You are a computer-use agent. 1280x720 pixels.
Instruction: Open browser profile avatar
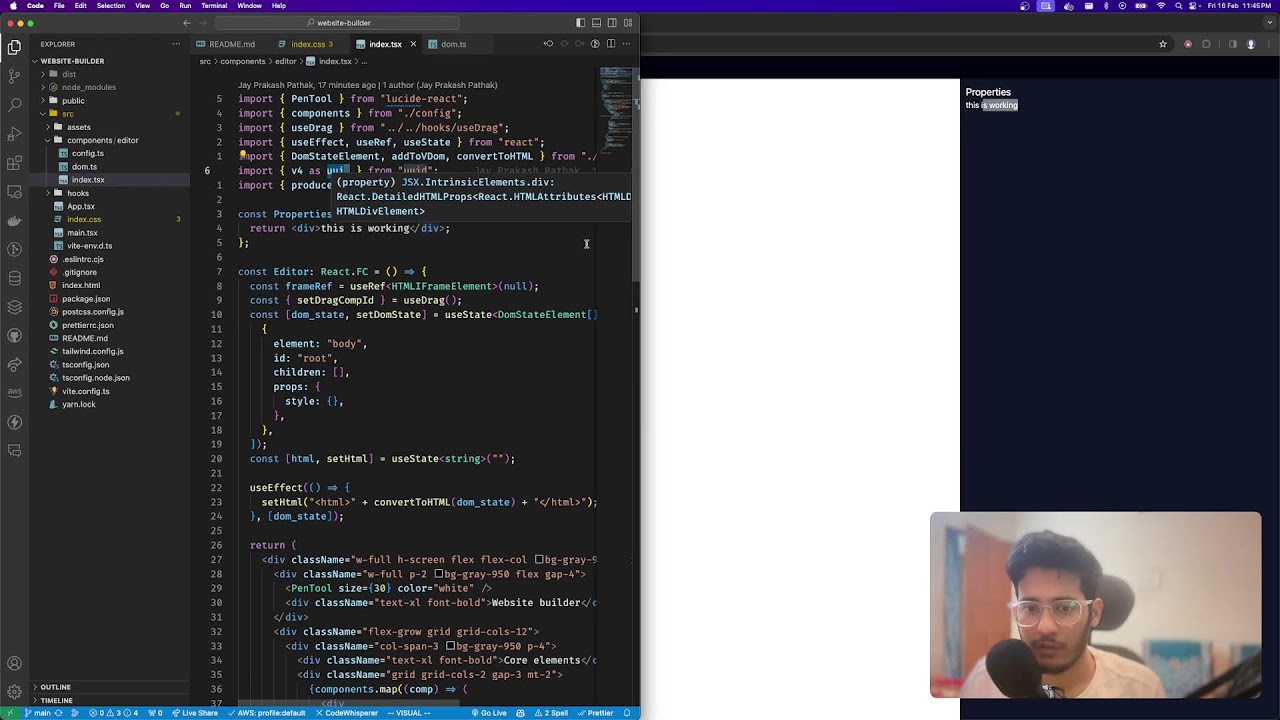coord(1250,44)
